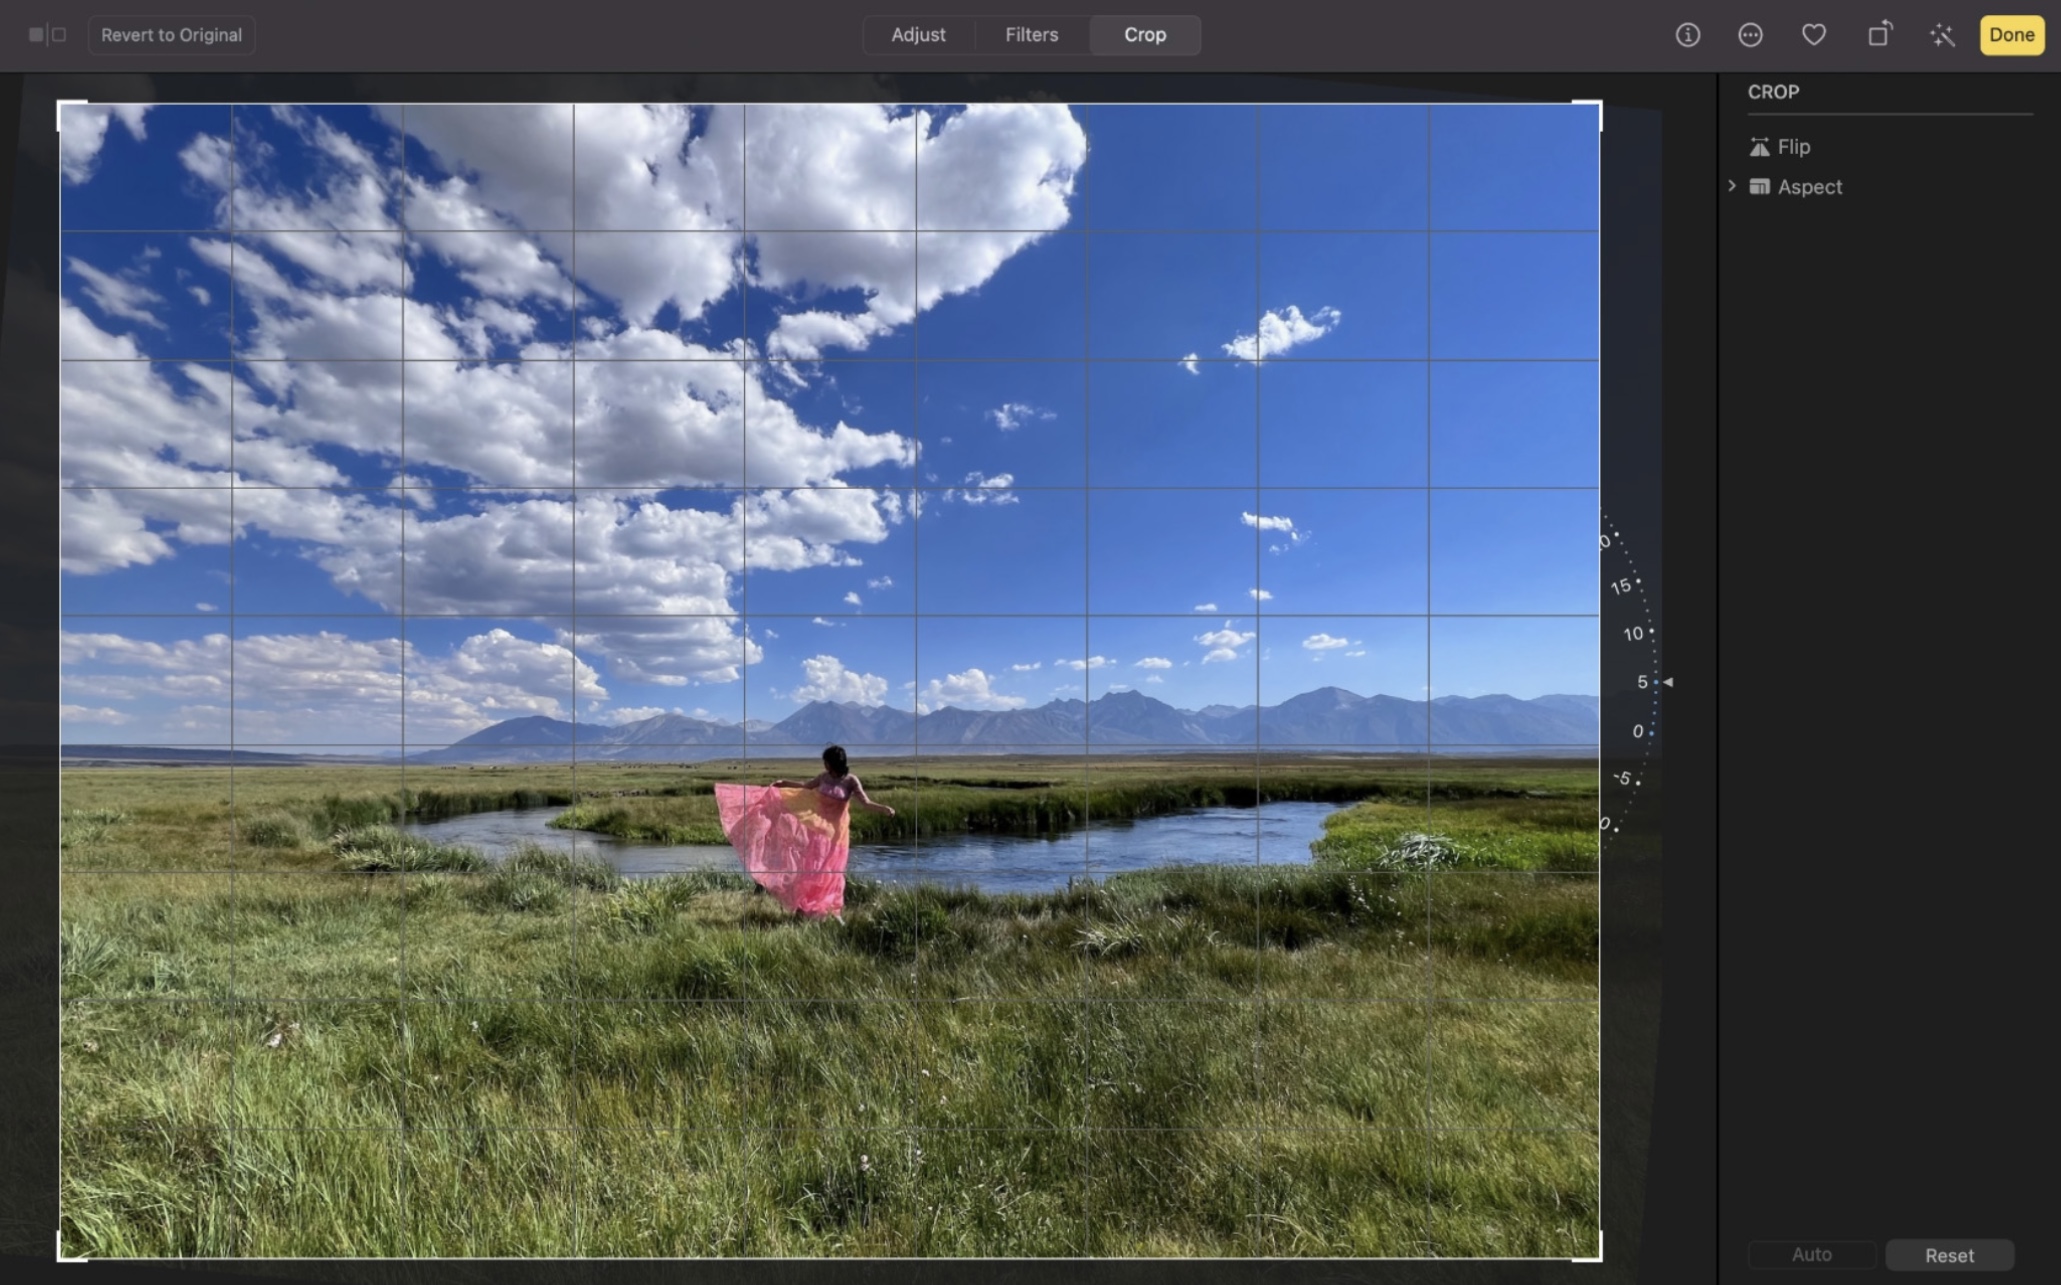
Task: Expand the Aspect options chevron
Action: pyautogui.click(x=1732, y=186)
